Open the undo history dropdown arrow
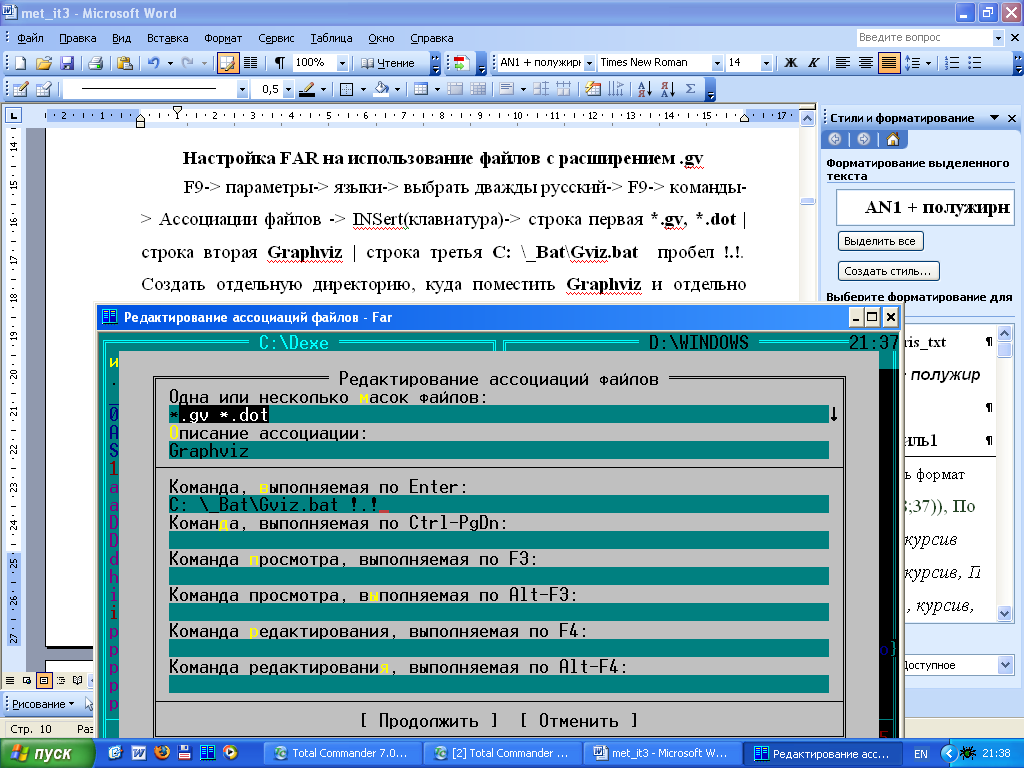 pos(170,63)
